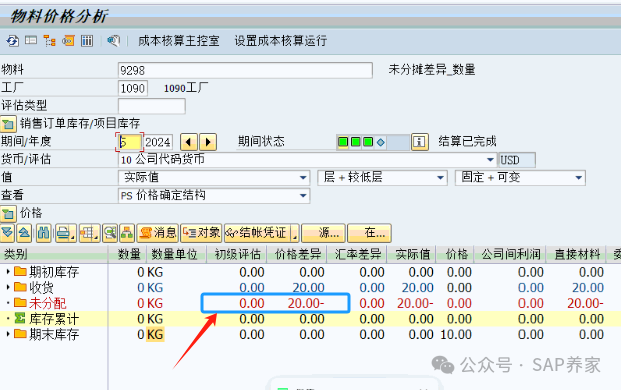Click the 10.00 价格 cell in 期末库存 row
621x390 pixels.
click(456, 335)
